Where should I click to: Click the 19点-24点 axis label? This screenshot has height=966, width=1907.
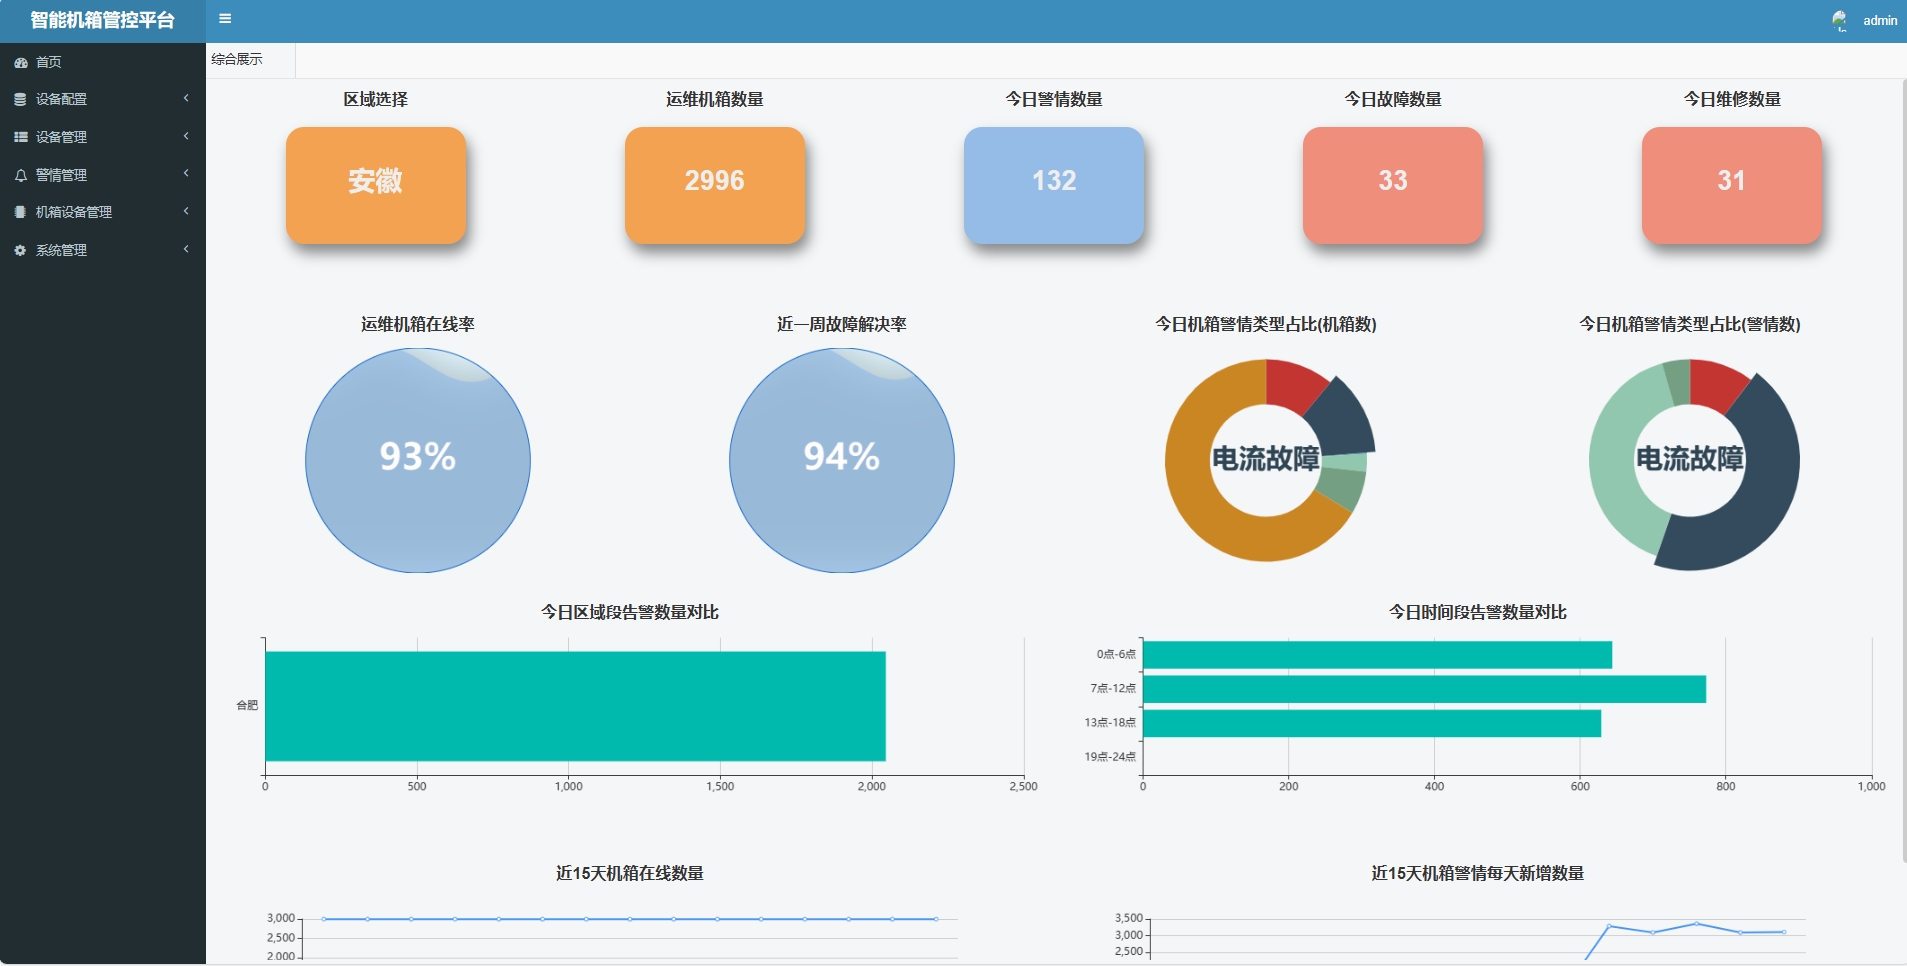coord(1110,757)
